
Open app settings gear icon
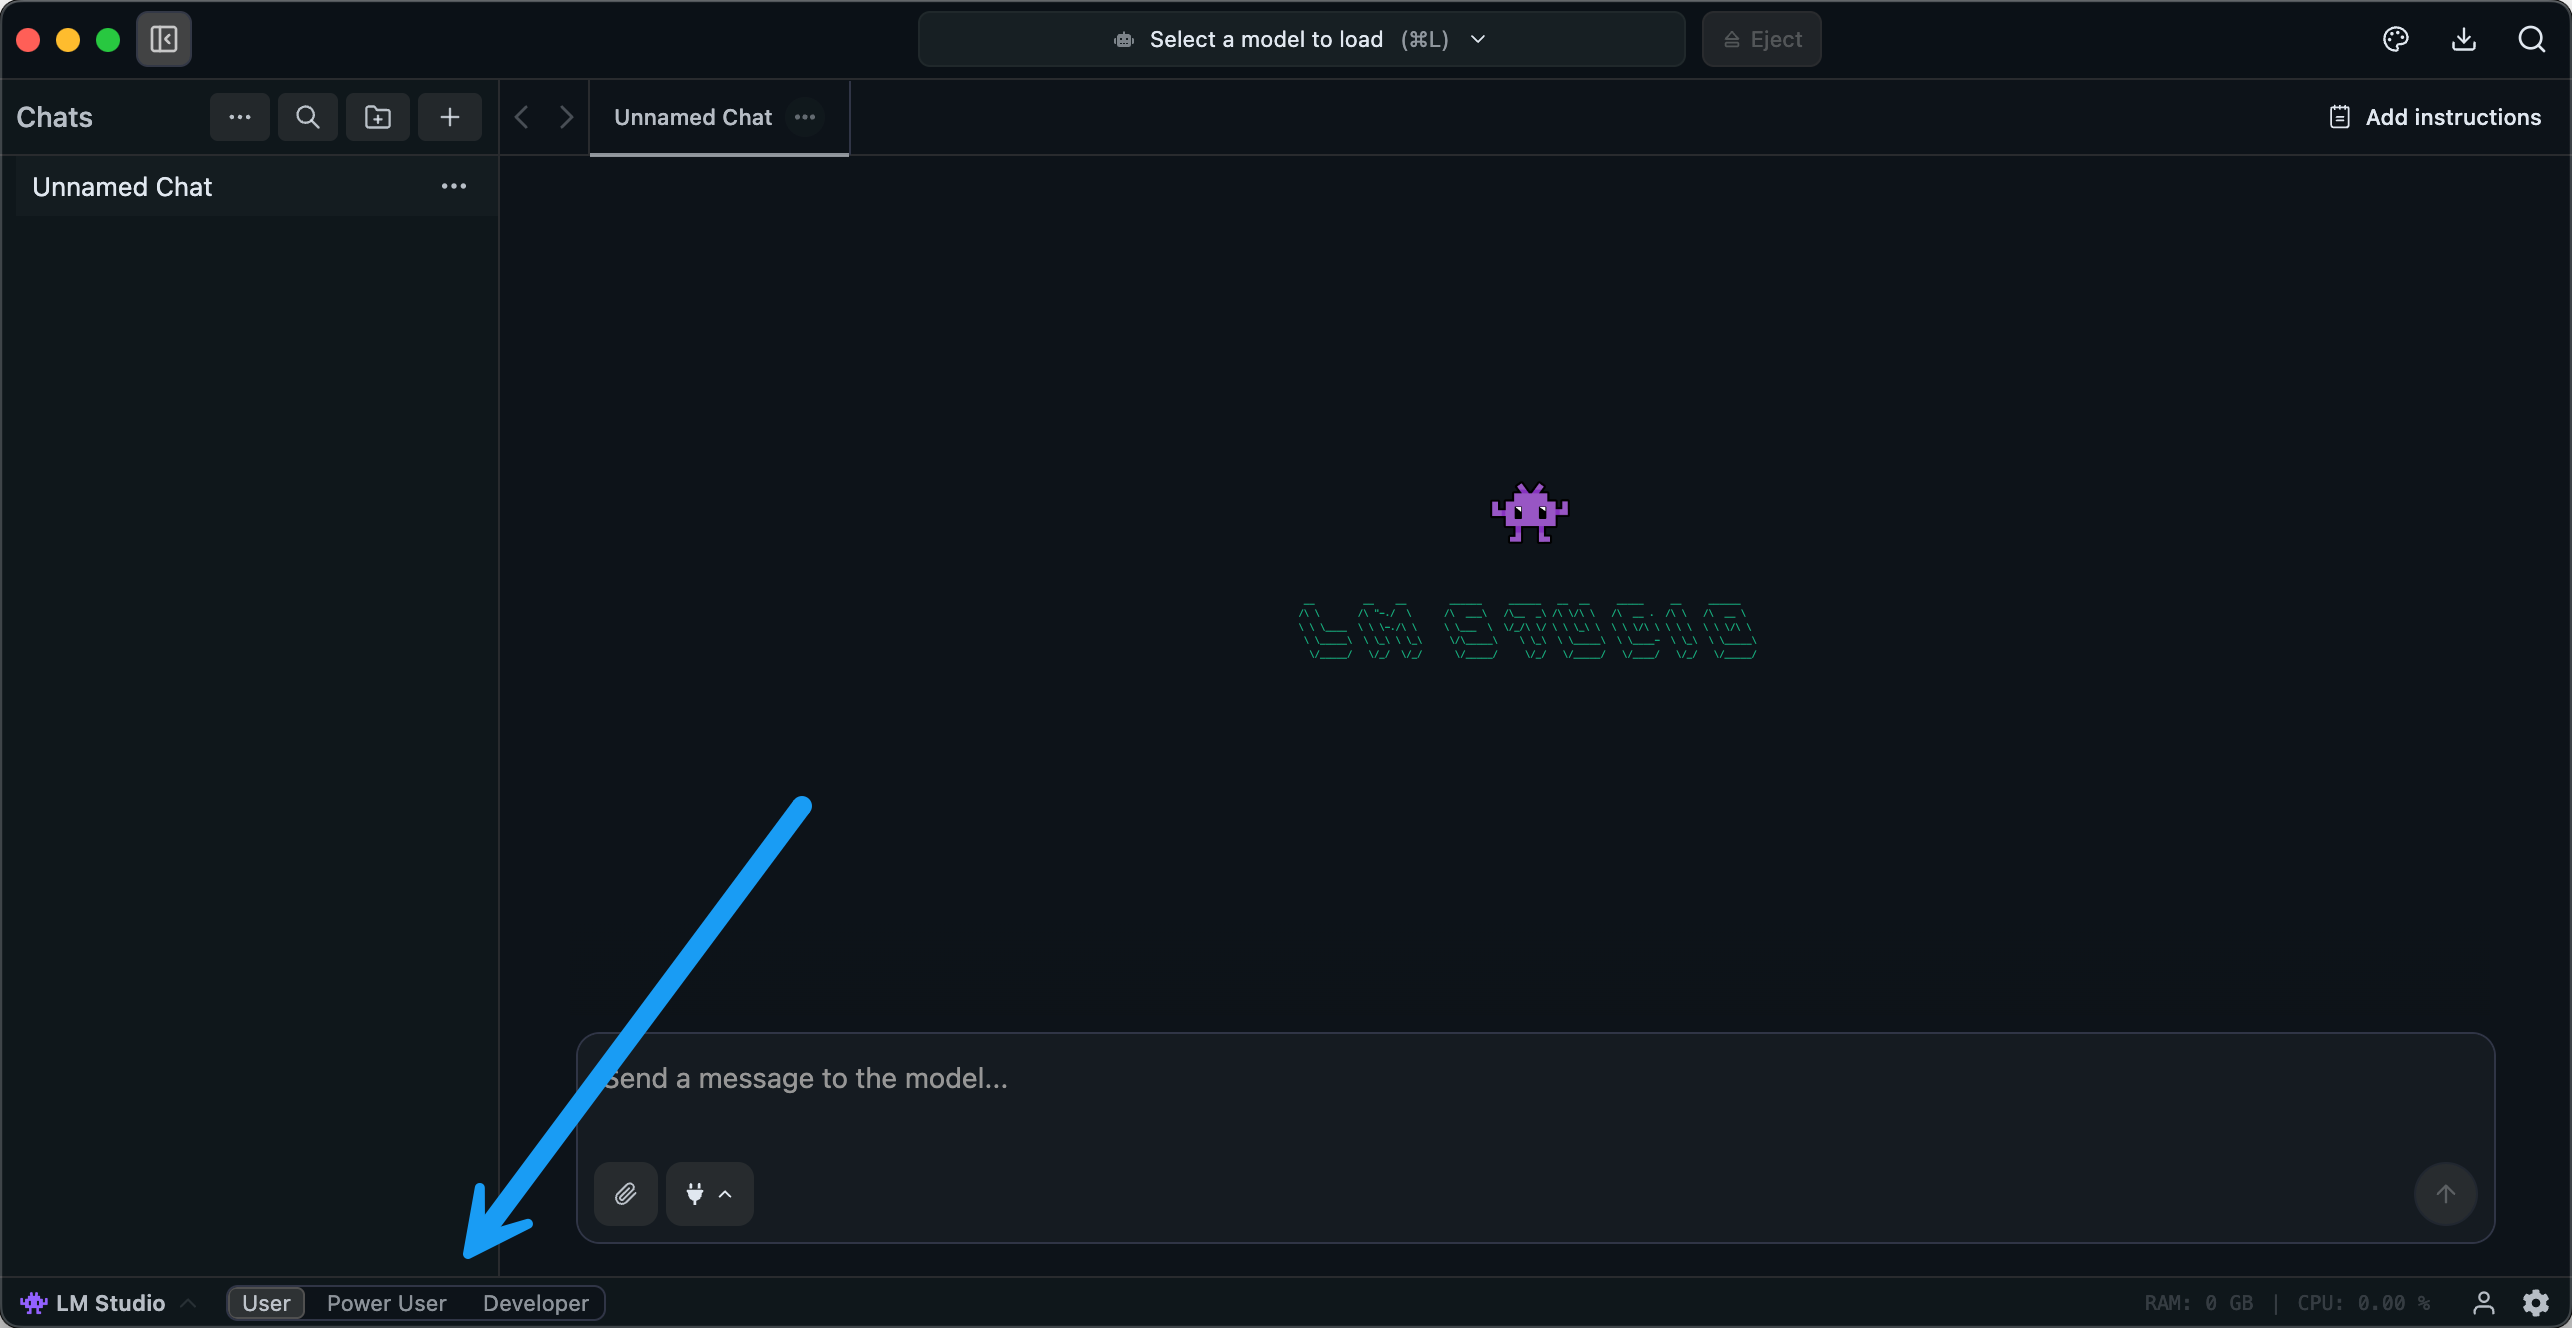[x=2536, y=1302]
